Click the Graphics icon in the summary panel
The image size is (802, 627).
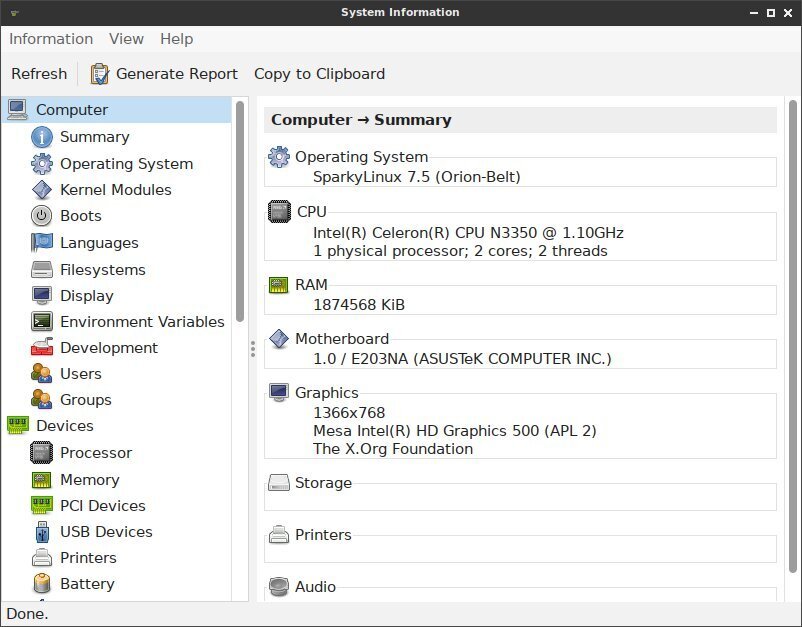(278, 392)
